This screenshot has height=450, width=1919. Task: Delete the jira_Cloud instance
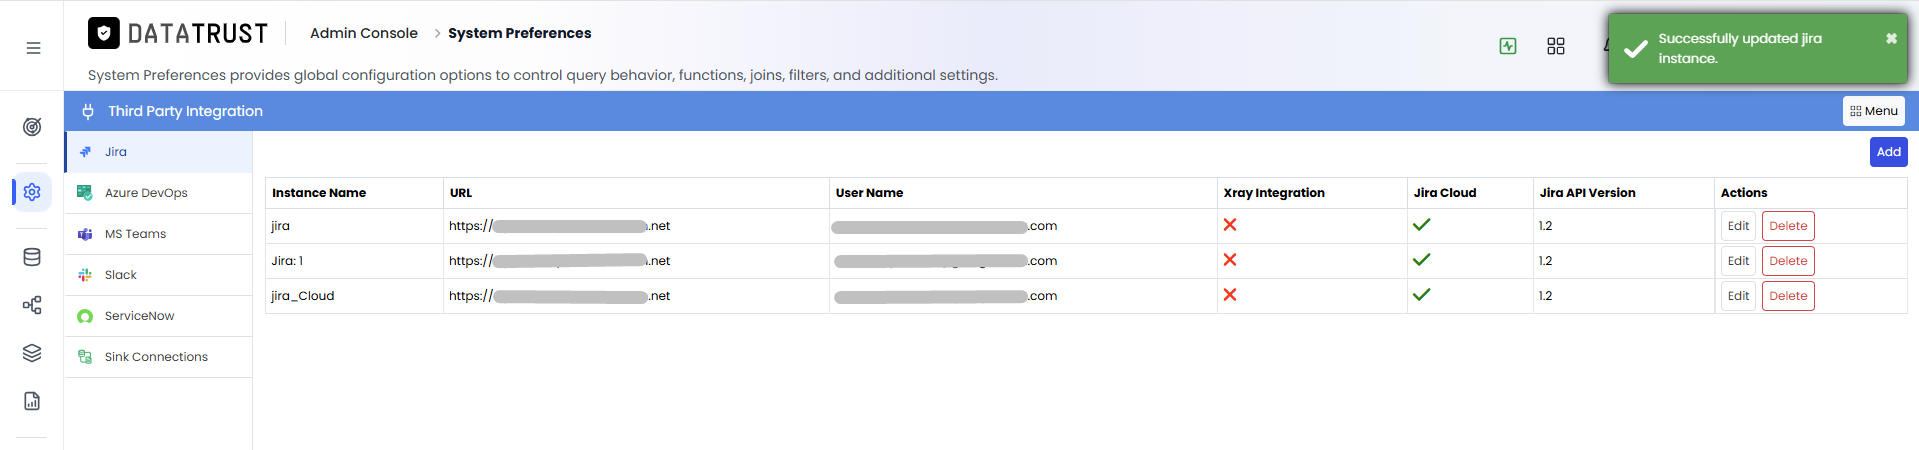1788,296
